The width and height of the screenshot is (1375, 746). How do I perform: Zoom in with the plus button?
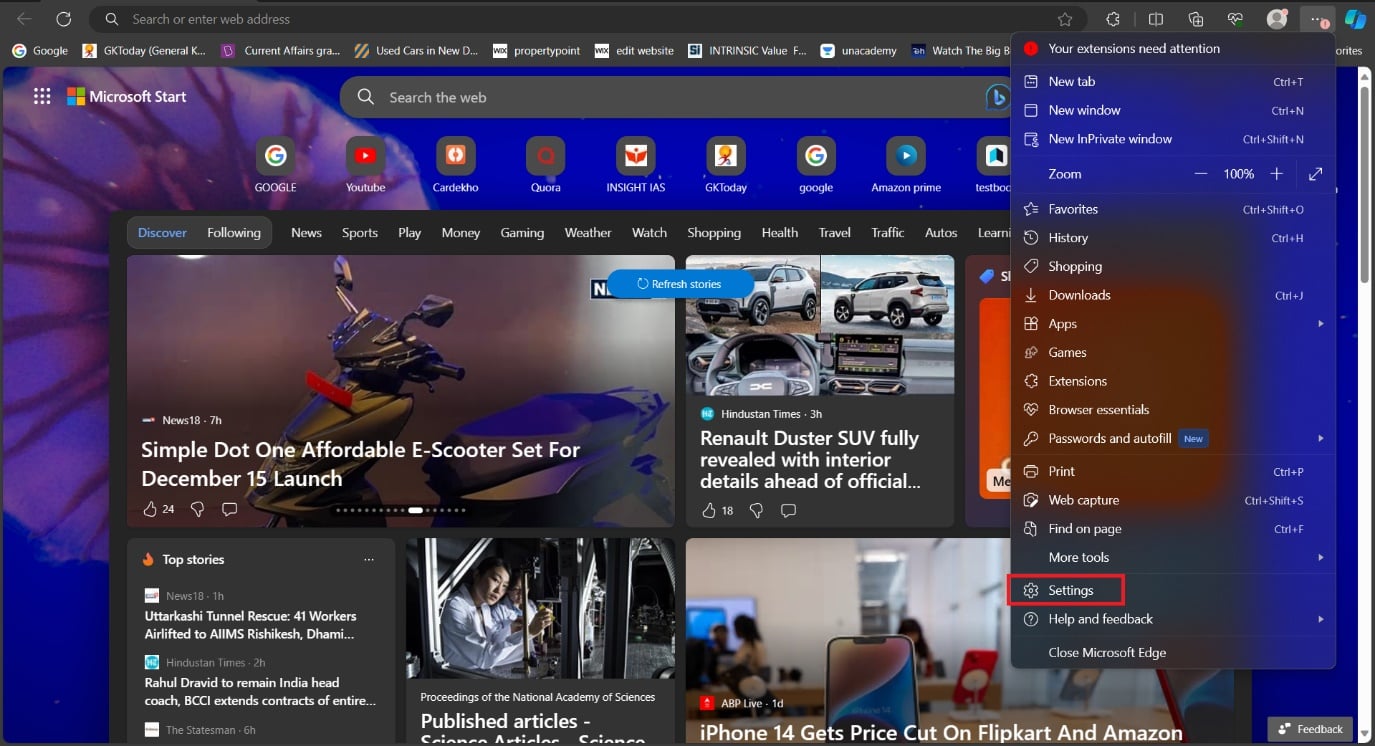(x=1276, y=174)
